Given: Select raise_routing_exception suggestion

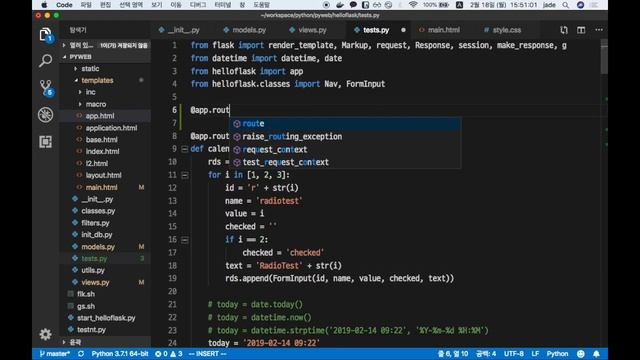Looking at the screenshot, I should (345, 136).
